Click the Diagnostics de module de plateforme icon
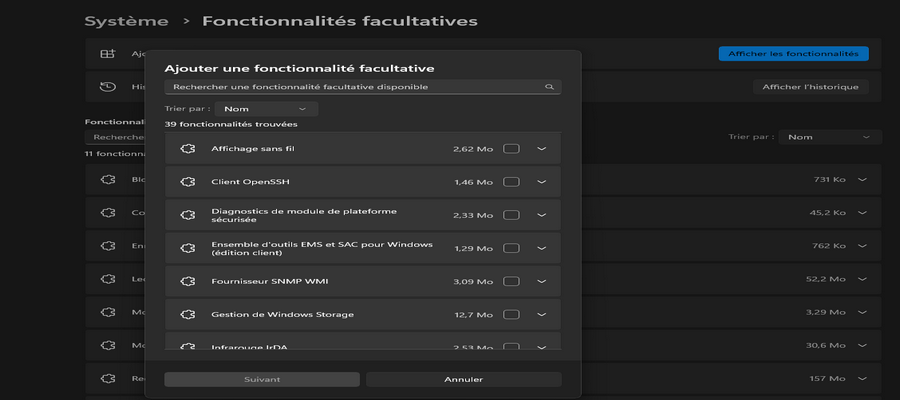 186,215
